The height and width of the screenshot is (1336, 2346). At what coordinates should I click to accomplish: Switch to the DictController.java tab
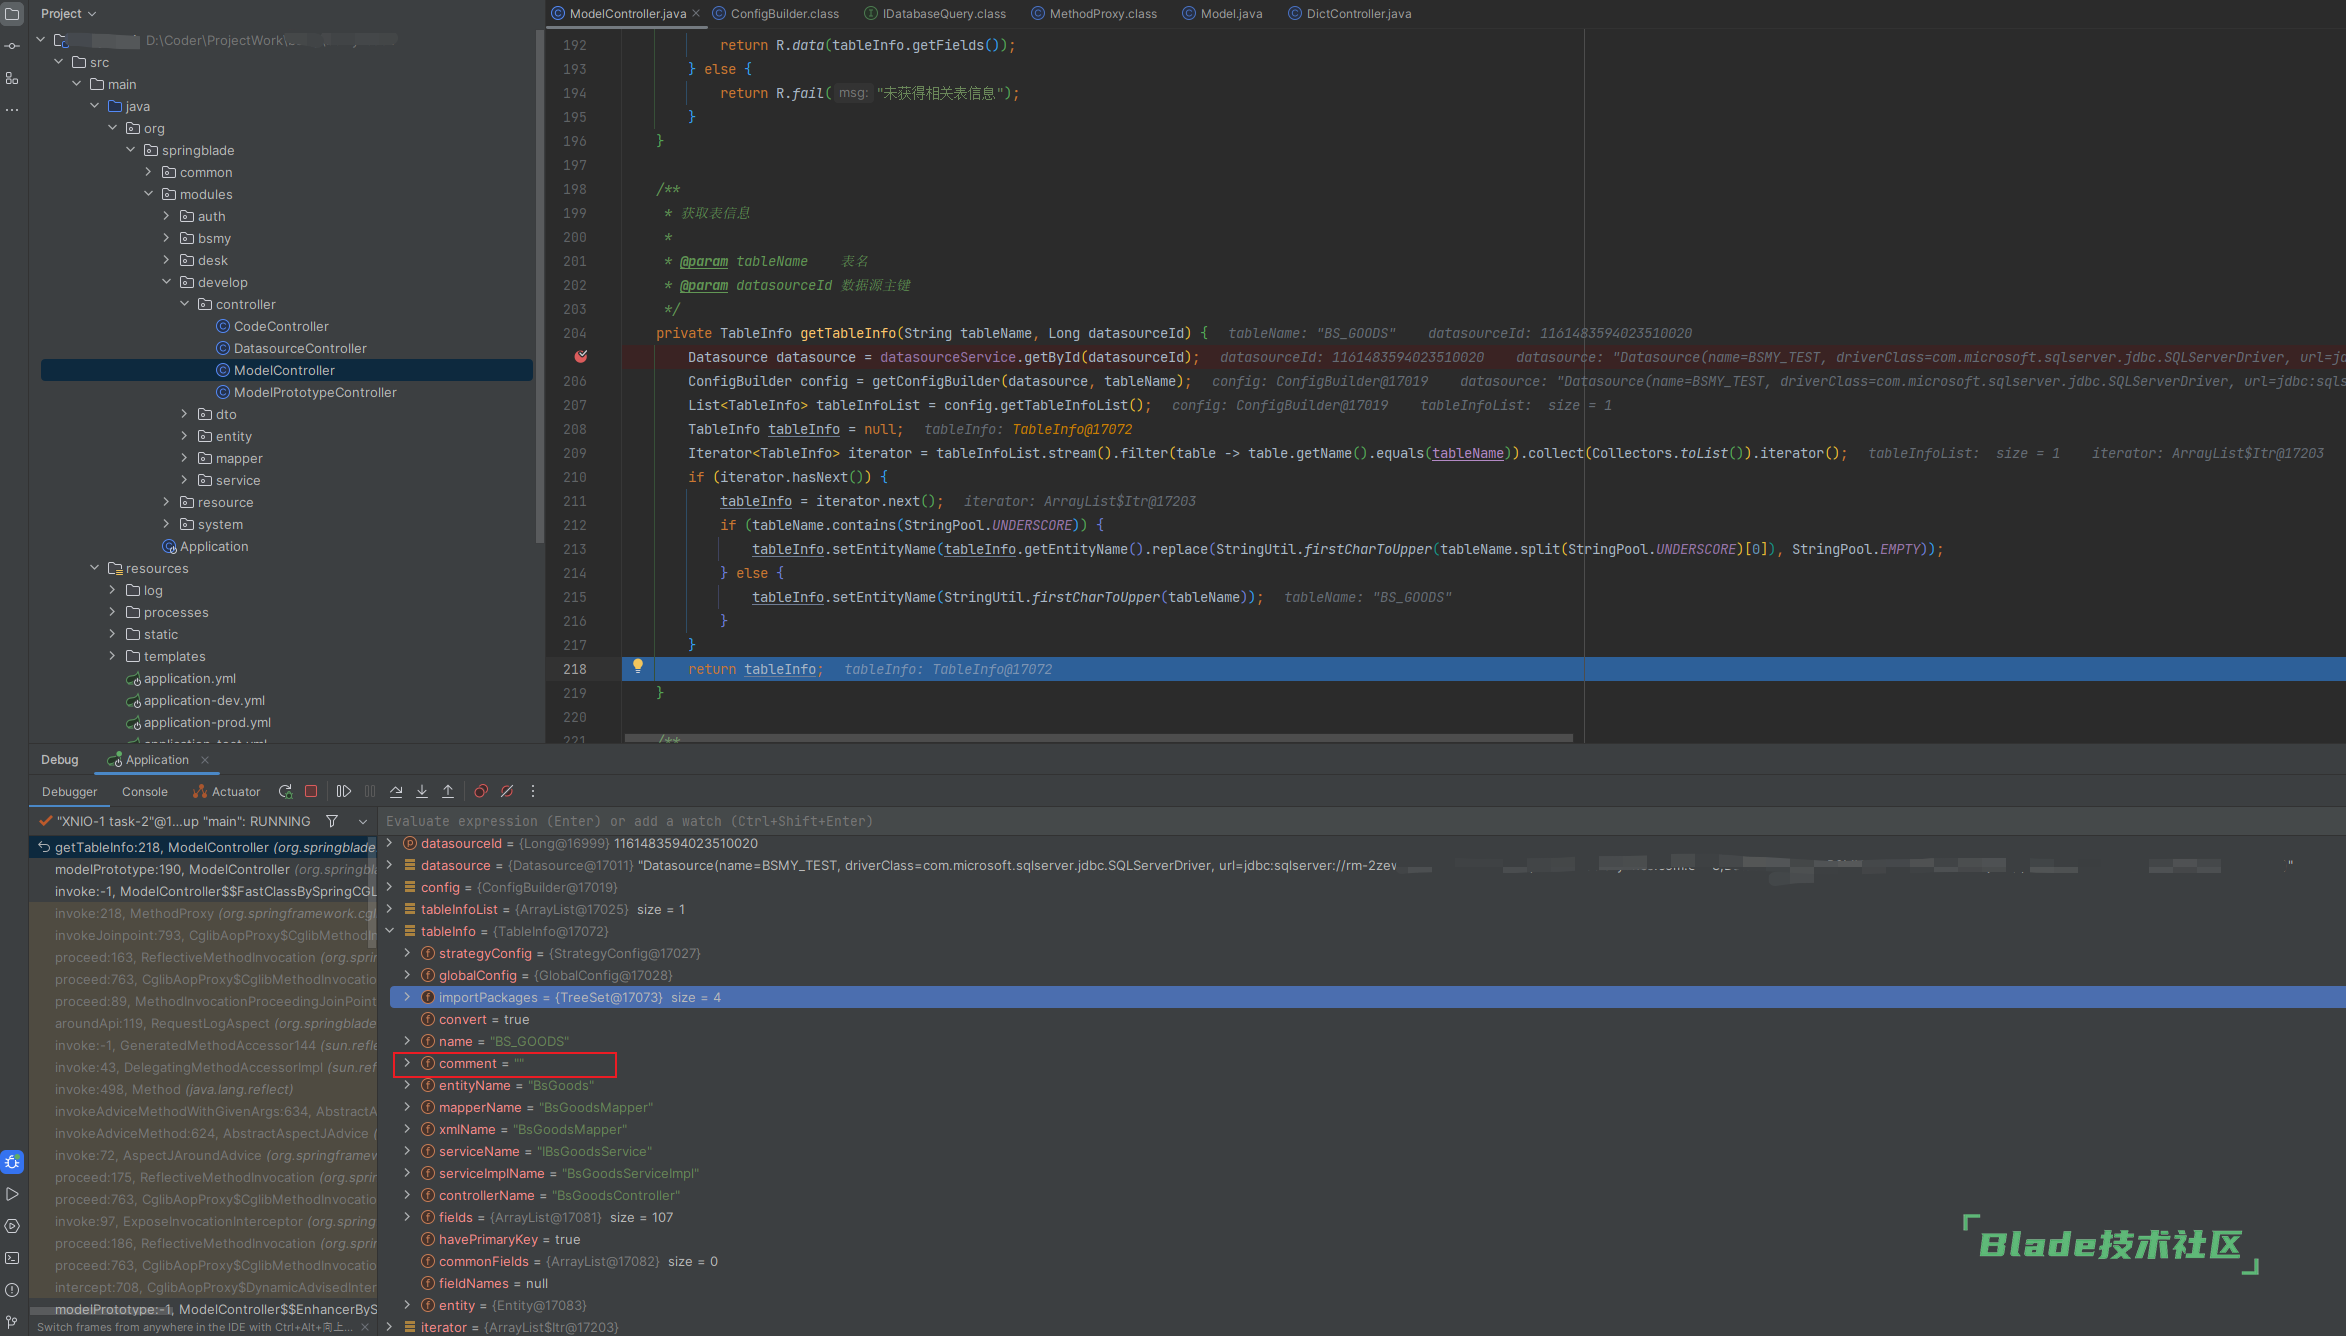pos(1350,14)
